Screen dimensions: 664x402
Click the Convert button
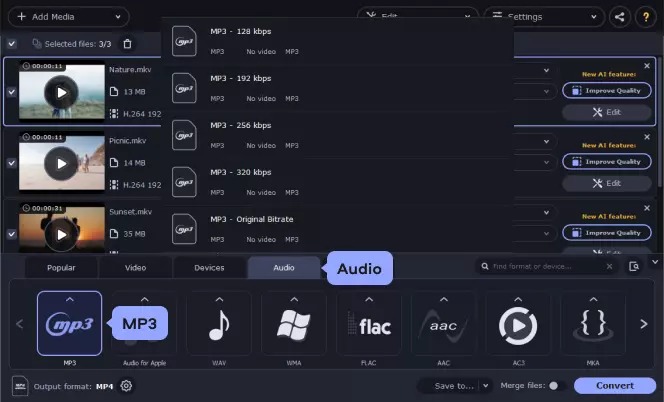[x=615, y=385]
